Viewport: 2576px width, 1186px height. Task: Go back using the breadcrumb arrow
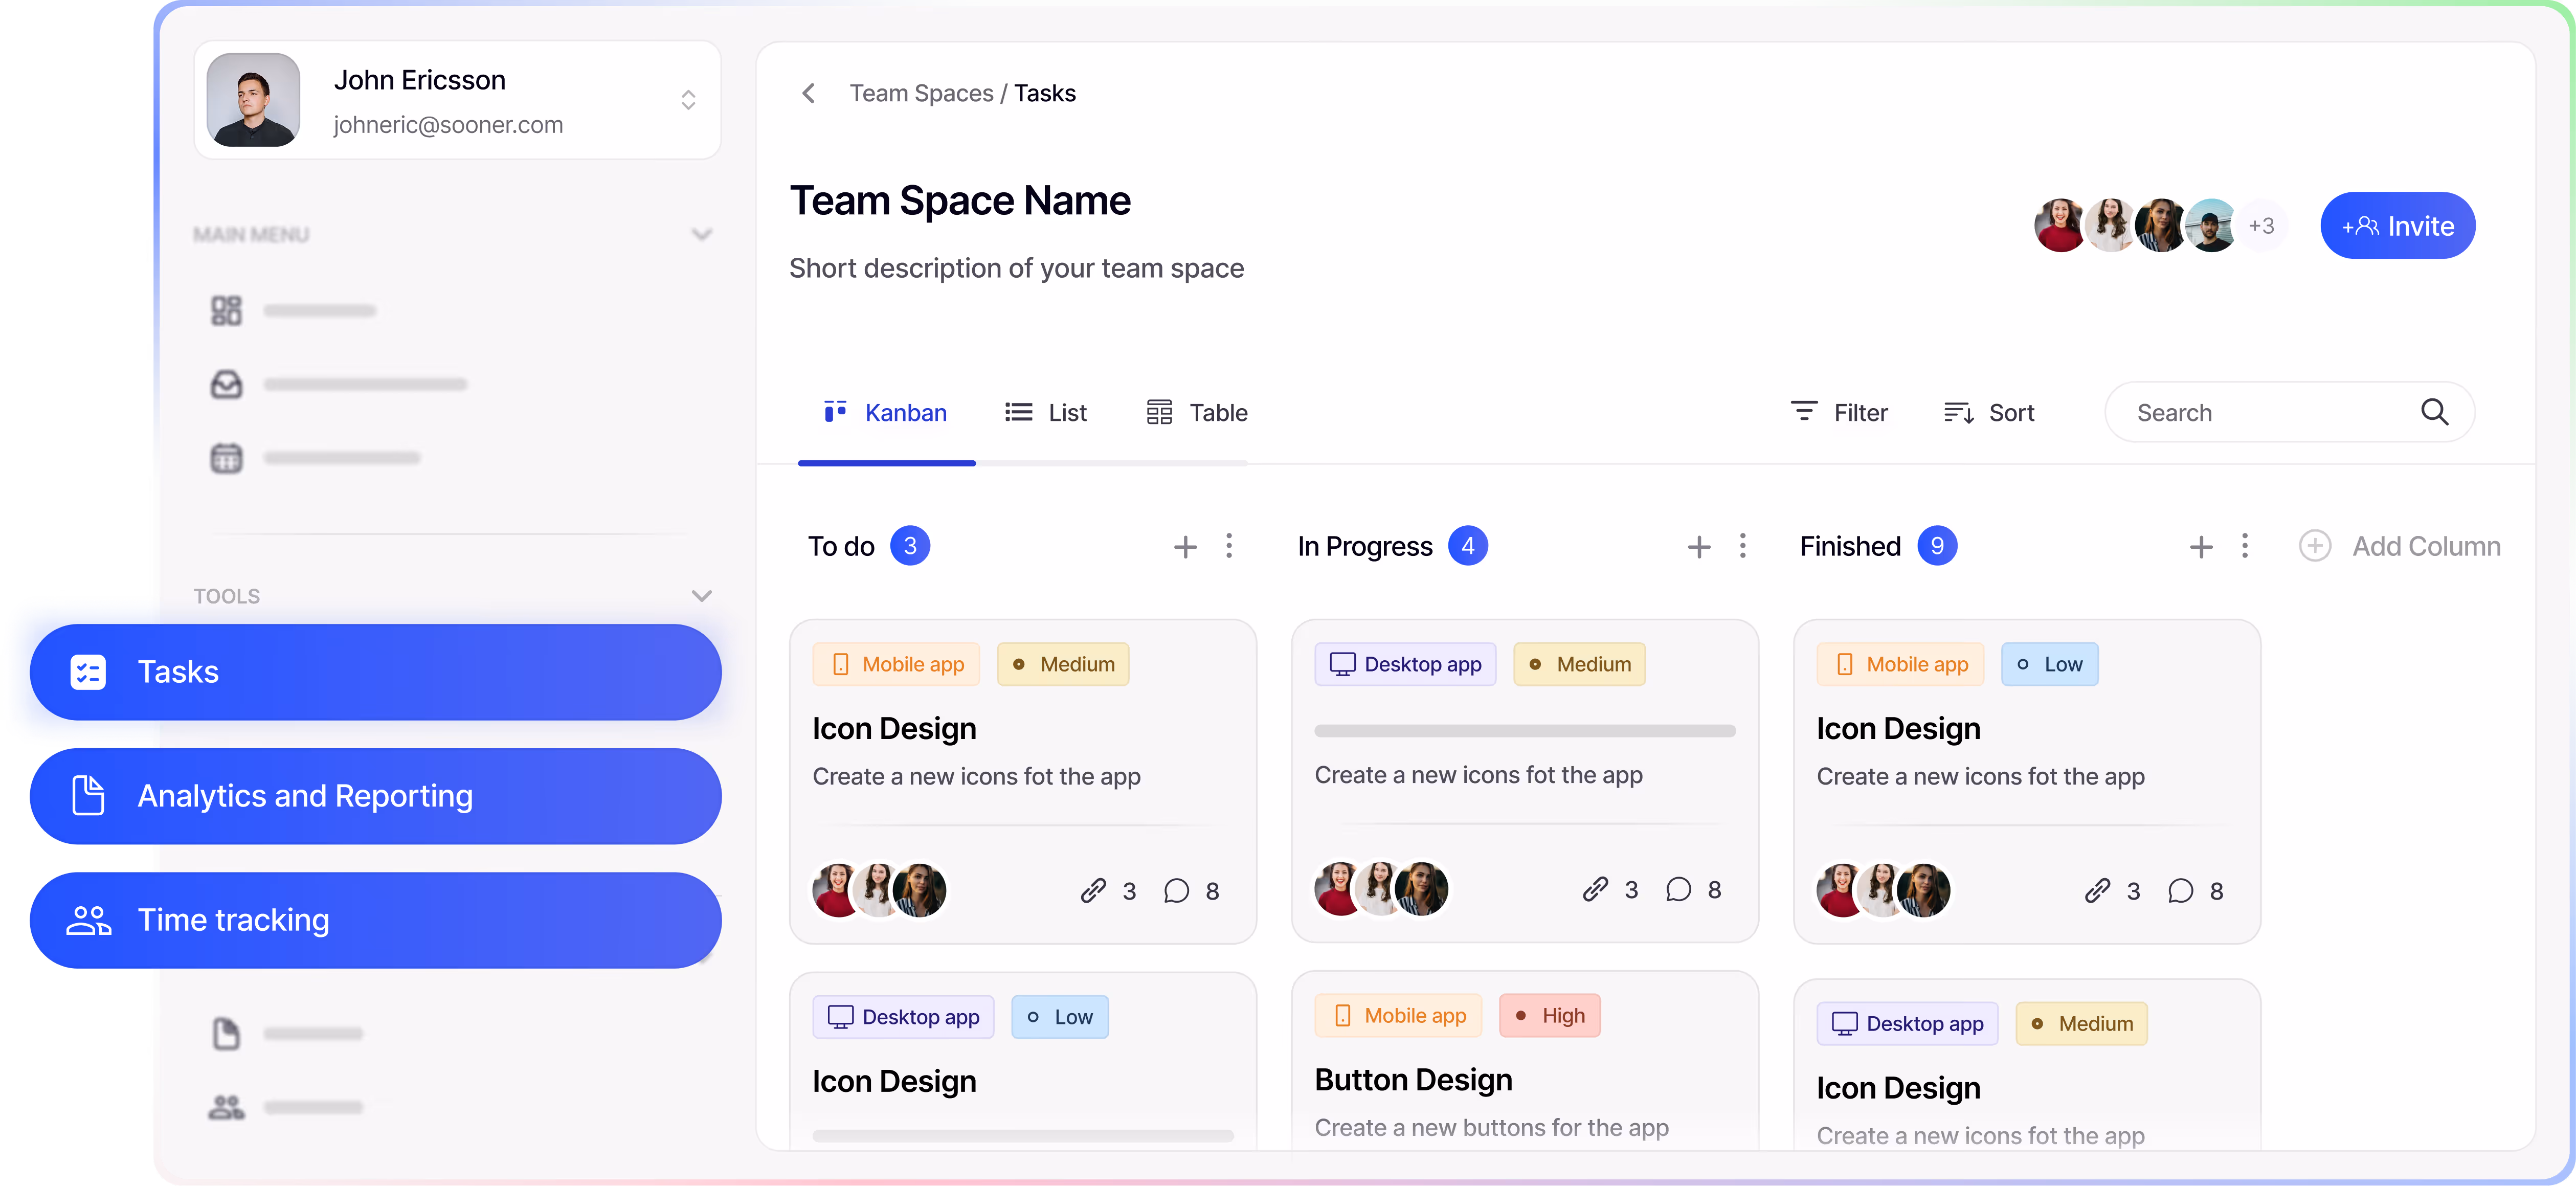[808, 93]
